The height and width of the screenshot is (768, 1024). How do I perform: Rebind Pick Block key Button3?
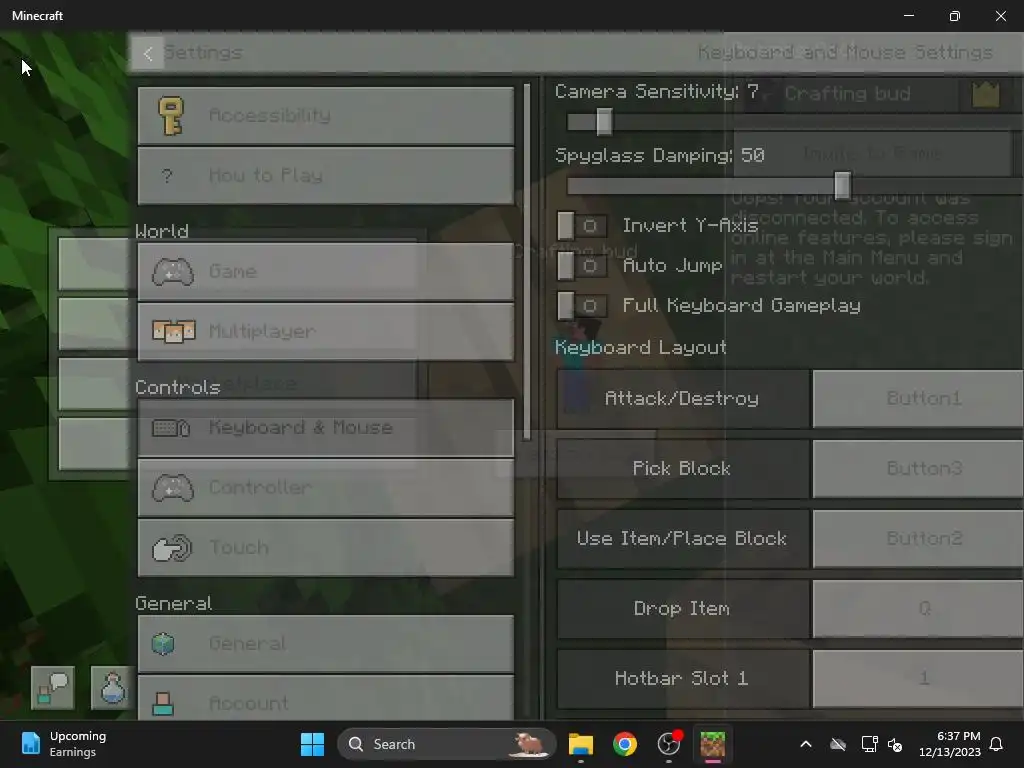pos(918,468)
